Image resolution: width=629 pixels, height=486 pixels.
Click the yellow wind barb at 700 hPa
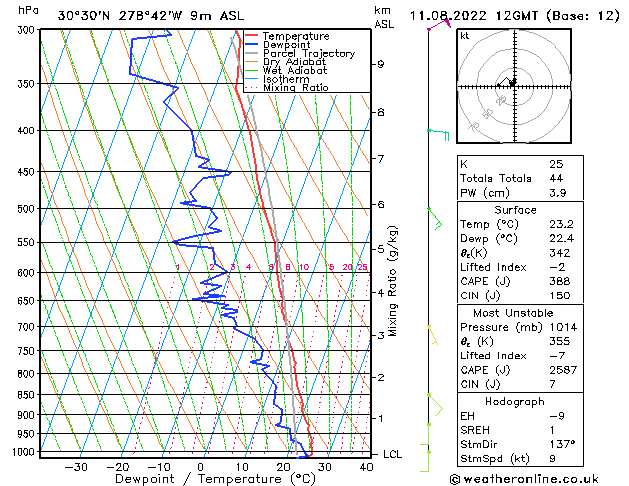point(433,335)
